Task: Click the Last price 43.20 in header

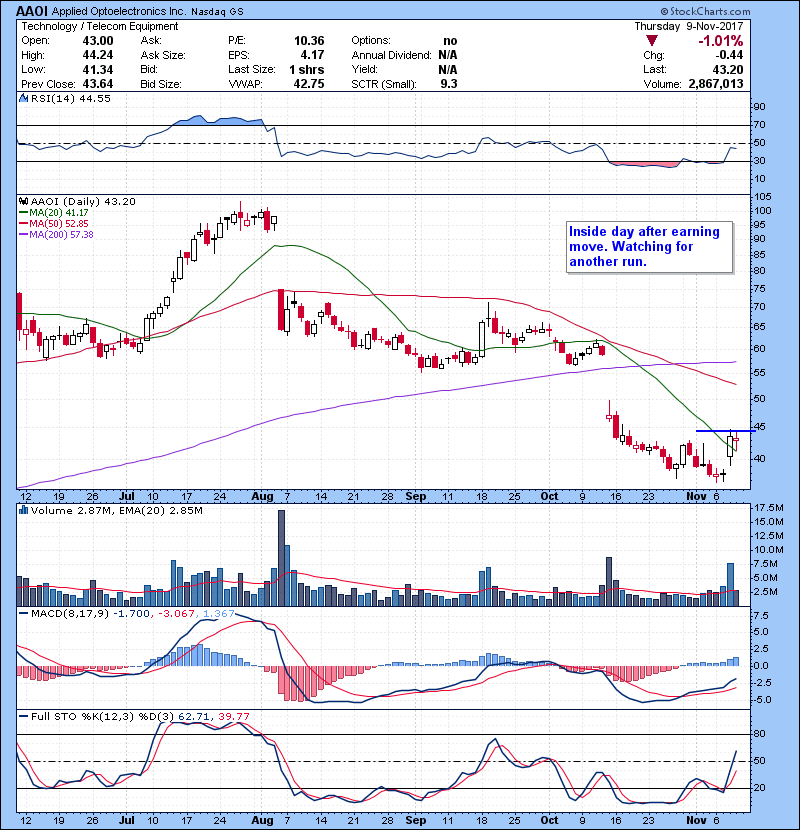Action: pos(728,69)
